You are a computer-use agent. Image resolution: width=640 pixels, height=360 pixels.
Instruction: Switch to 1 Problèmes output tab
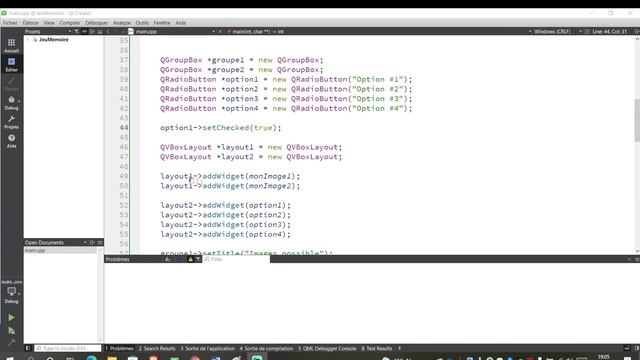119,348
